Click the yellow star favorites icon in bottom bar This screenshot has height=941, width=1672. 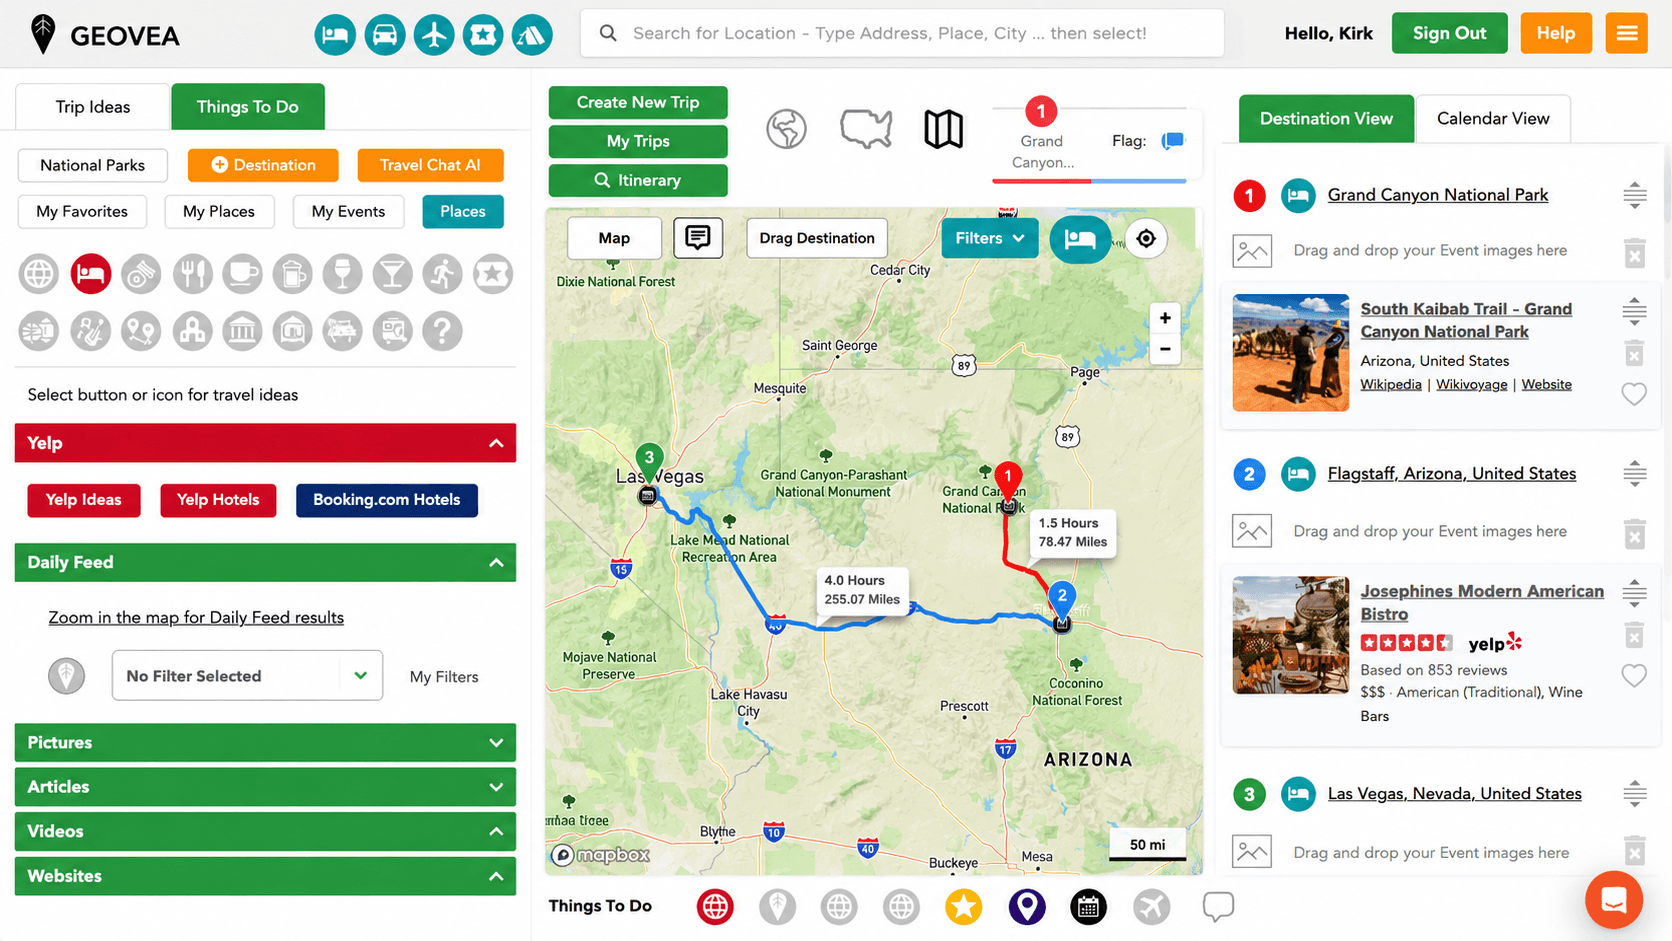[964, 907]
